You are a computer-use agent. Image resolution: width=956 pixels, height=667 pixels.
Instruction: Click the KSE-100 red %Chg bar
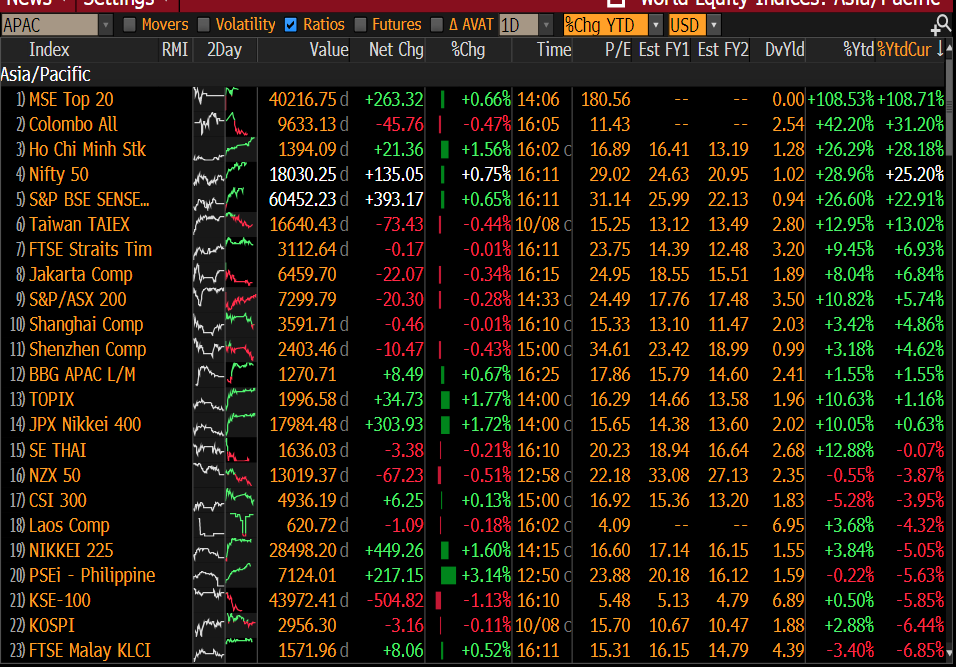coord(438,601)
